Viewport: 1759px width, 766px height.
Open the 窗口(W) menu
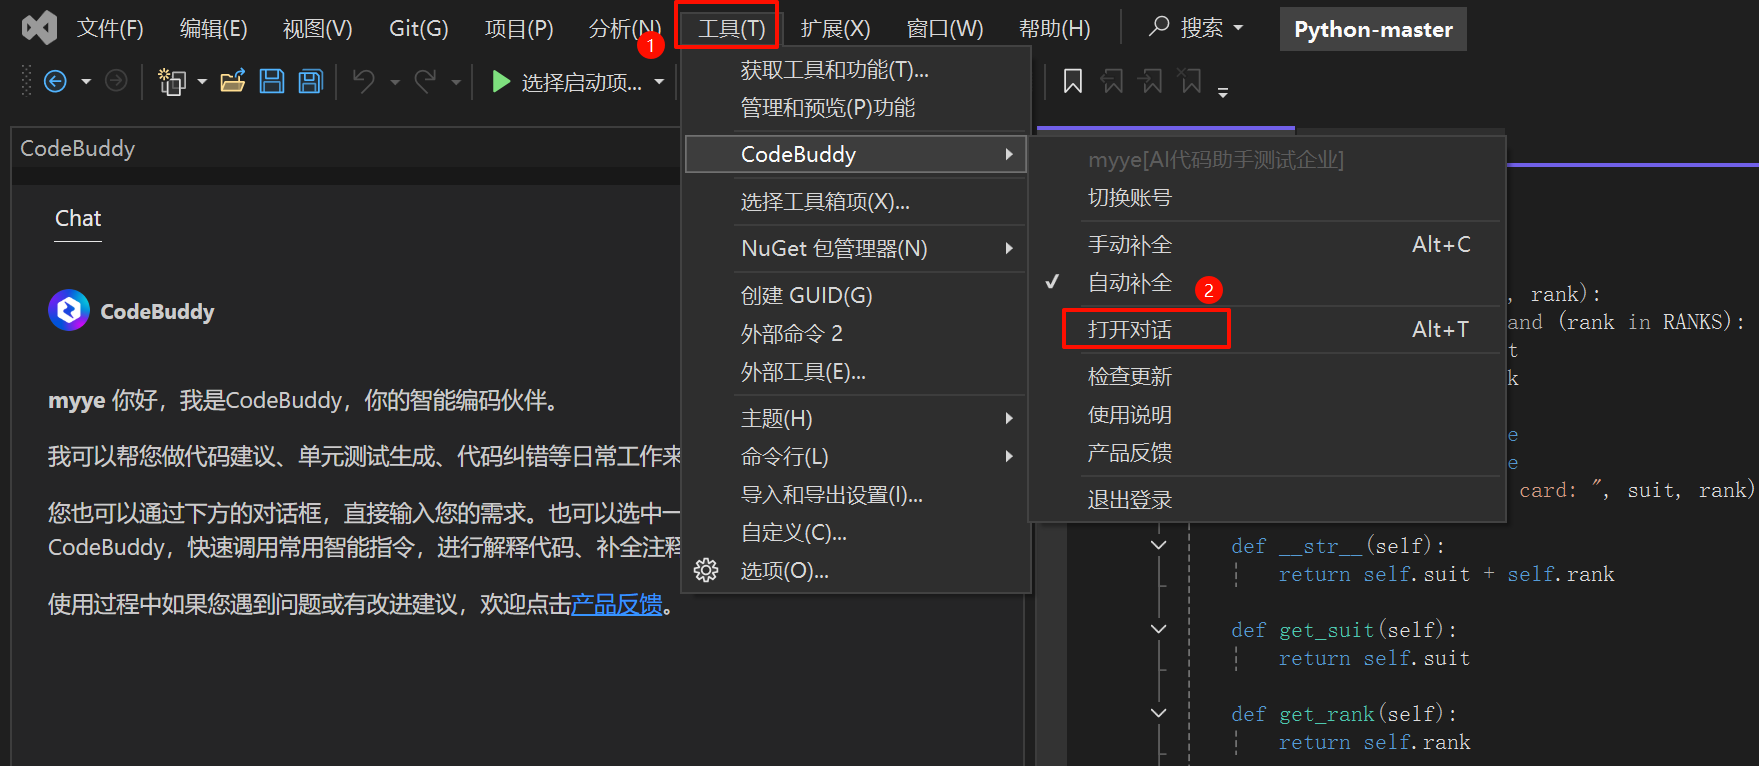click(944, 28)
